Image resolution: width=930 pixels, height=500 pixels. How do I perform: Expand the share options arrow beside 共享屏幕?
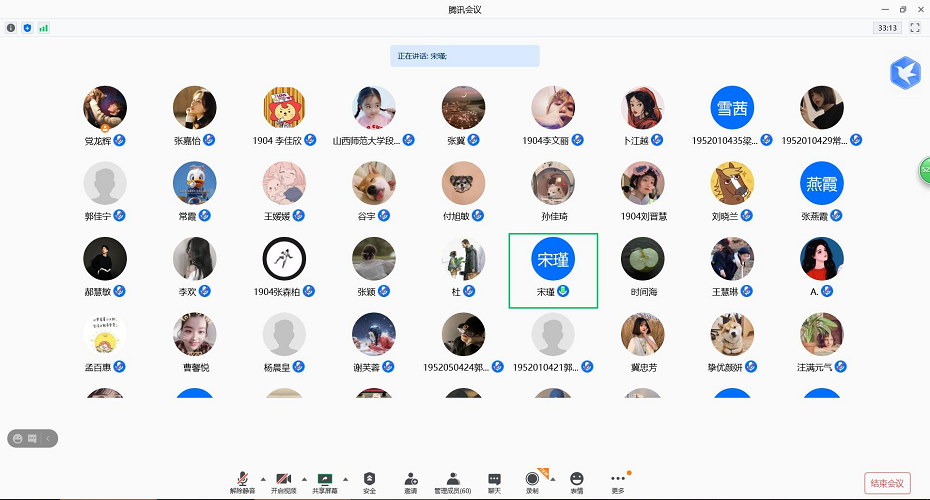pyautogui.click(x=346, y=479)
